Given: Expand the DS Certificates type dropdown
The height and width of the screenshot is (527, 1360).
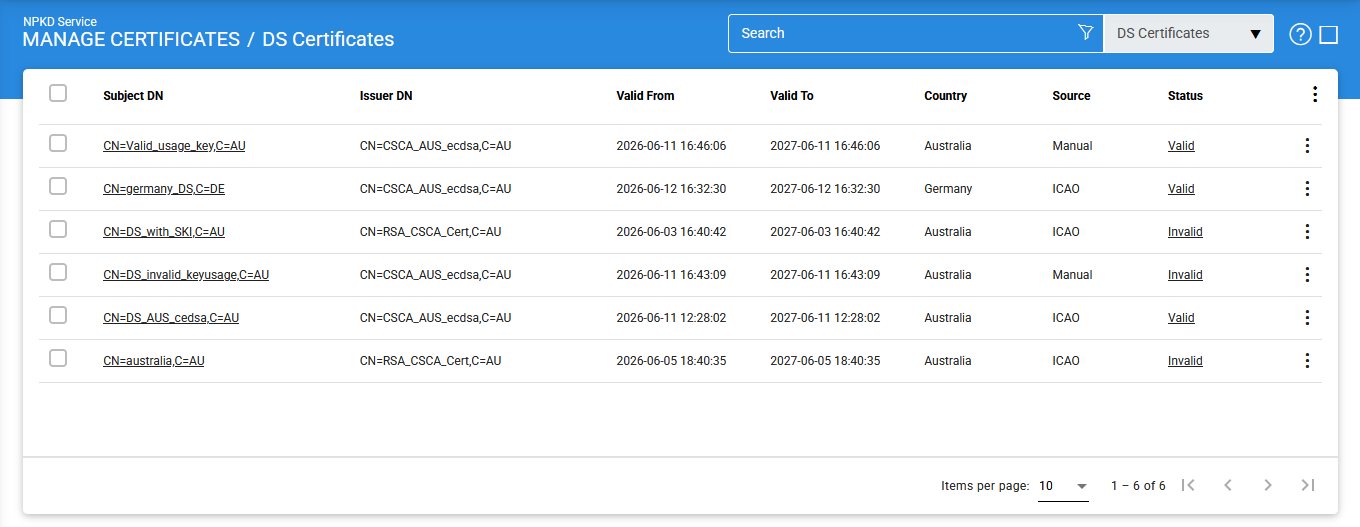Looking at the screenshot, I should click(1188, 34).
